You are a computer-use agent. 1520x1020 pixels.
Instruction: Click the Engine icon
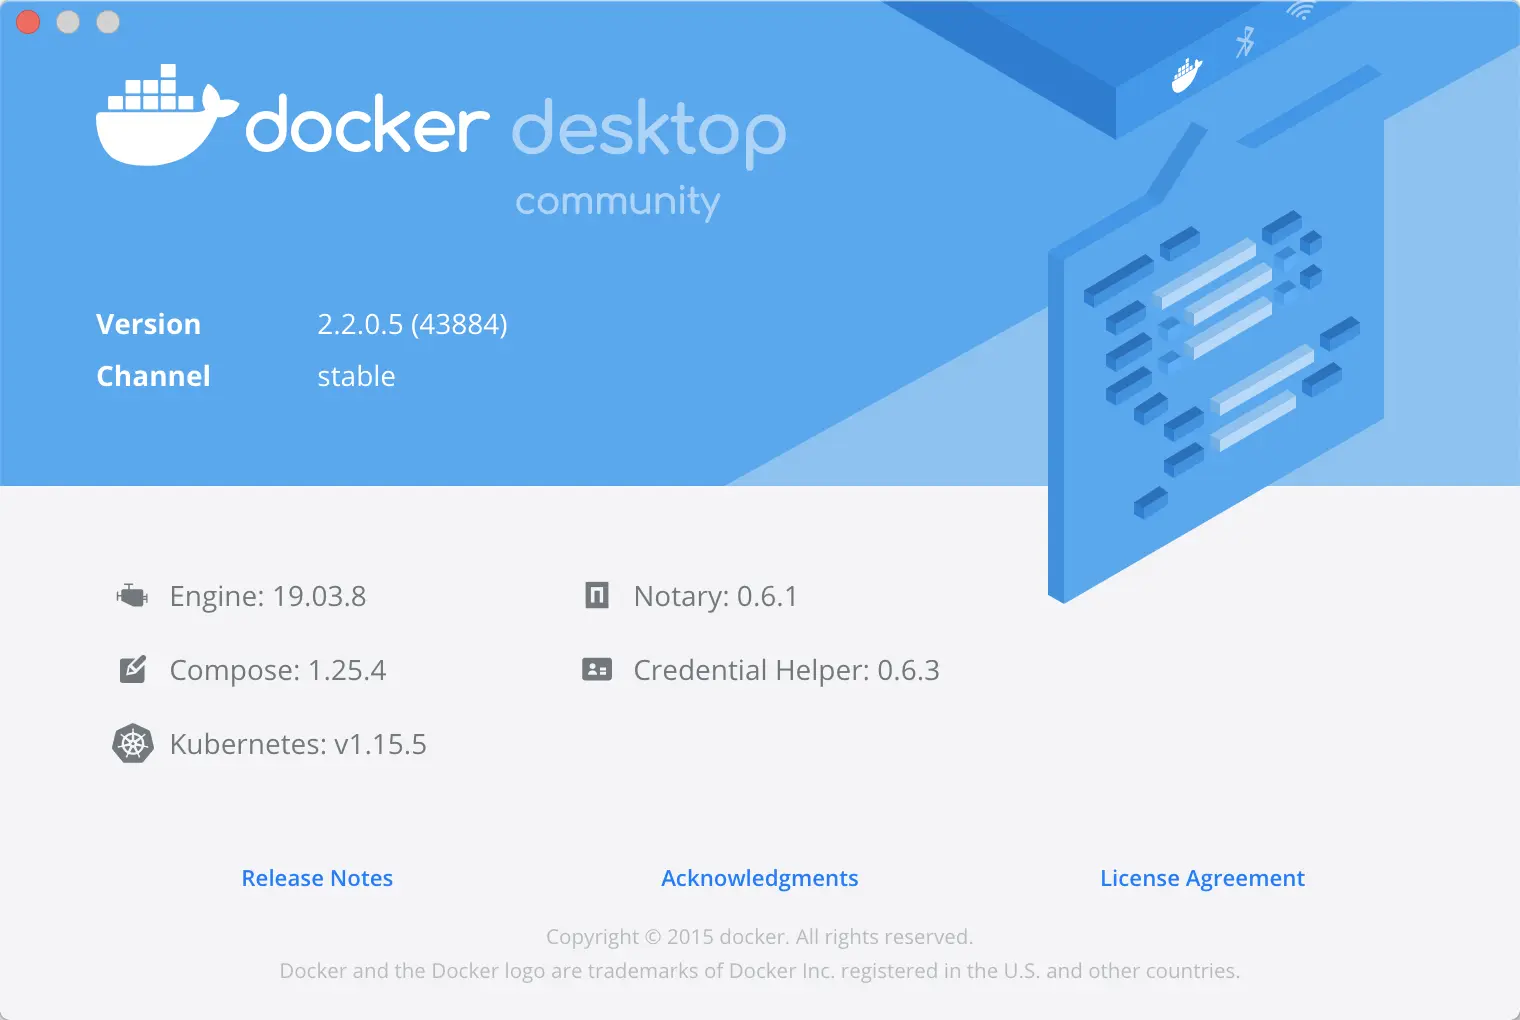(132, 596)
